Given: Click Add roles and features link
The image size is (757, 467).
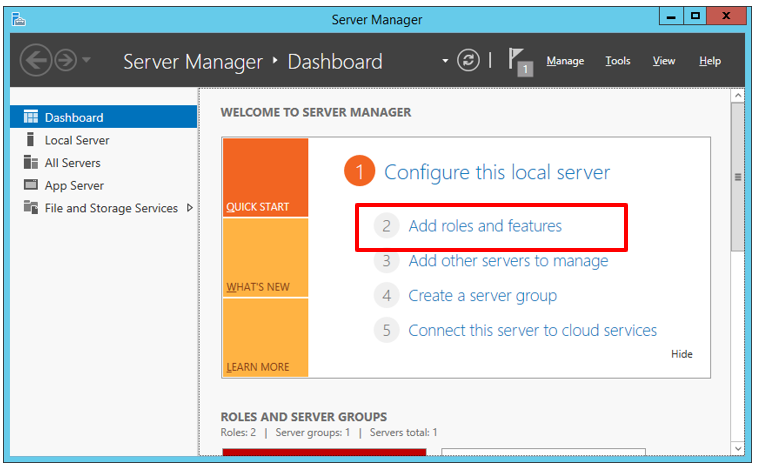Looking at the screenshot, I should pyautogui.click(x=485, y=226).
